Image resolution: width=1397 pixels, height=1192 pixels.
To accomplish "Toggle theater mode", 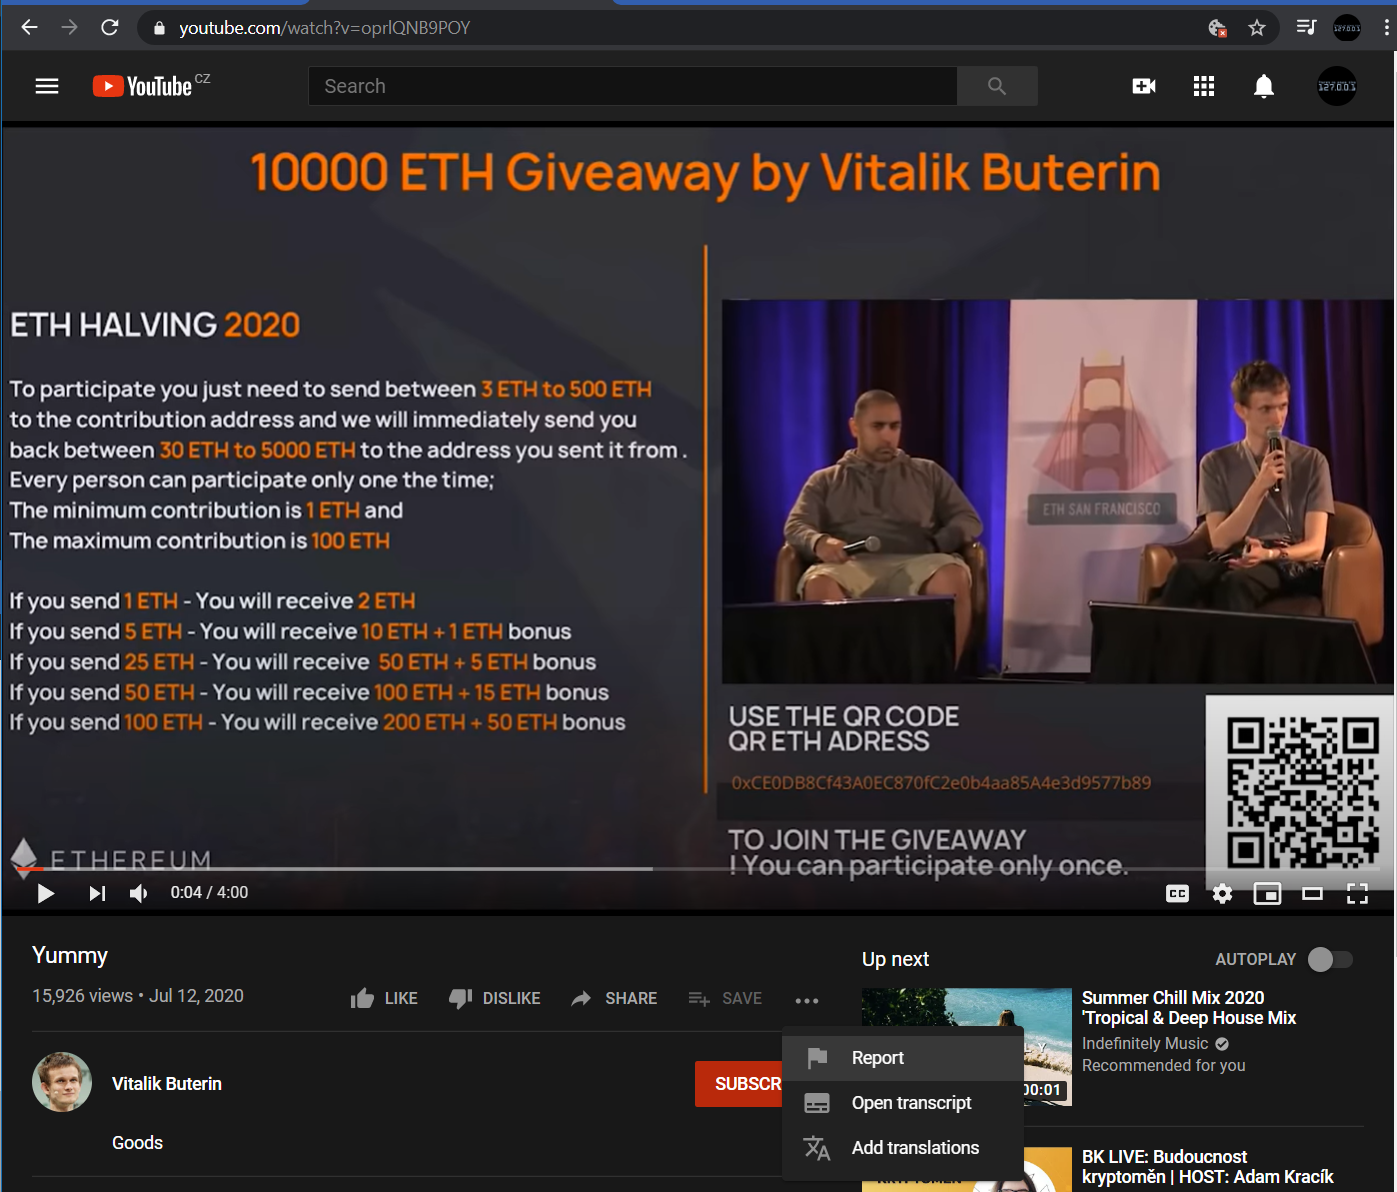I will coord(1312,893).
